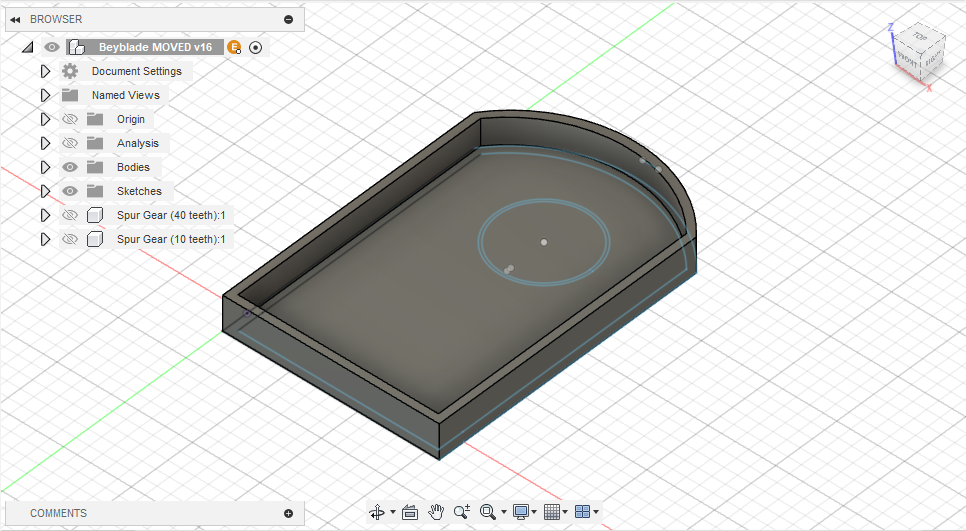Select the Orbit tool in navigation bar

(377, 512)
